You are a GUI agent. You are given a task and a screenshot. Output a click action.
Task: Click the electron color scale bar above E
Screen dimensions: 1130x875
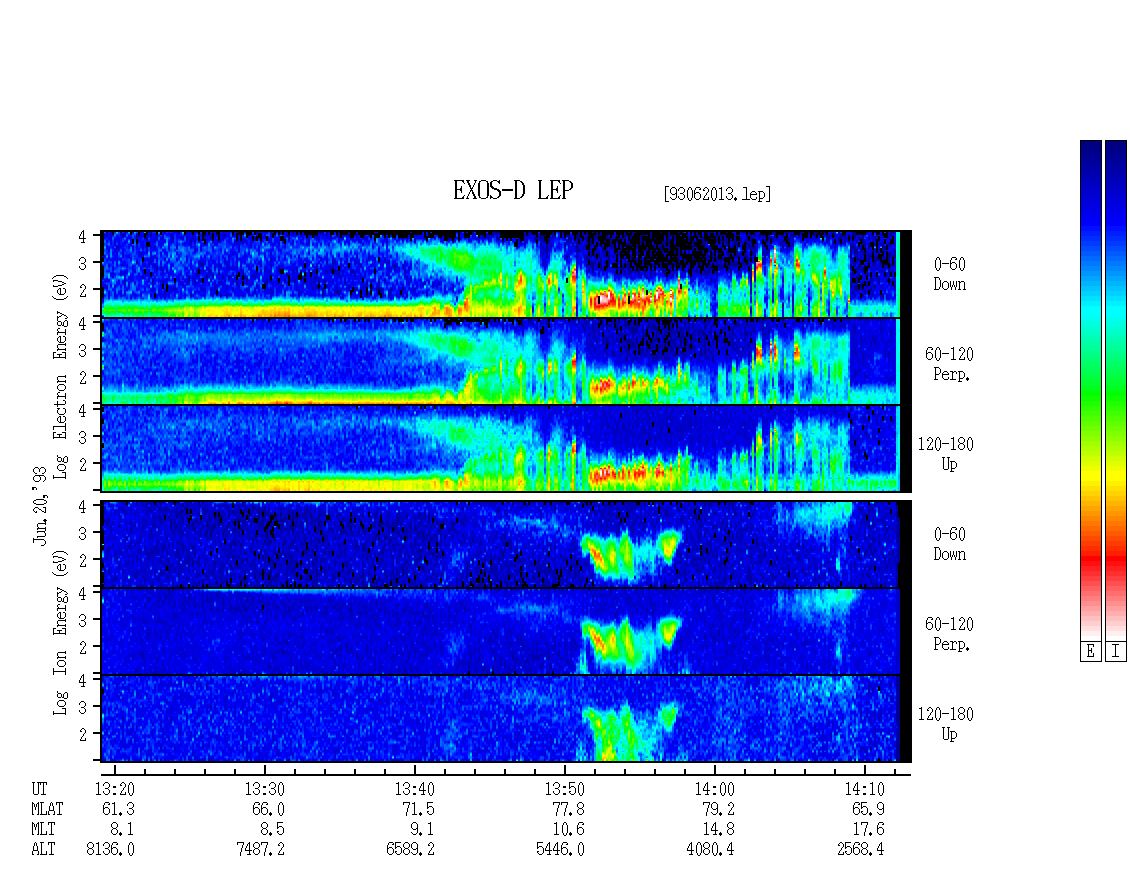tap(1090, 390)
